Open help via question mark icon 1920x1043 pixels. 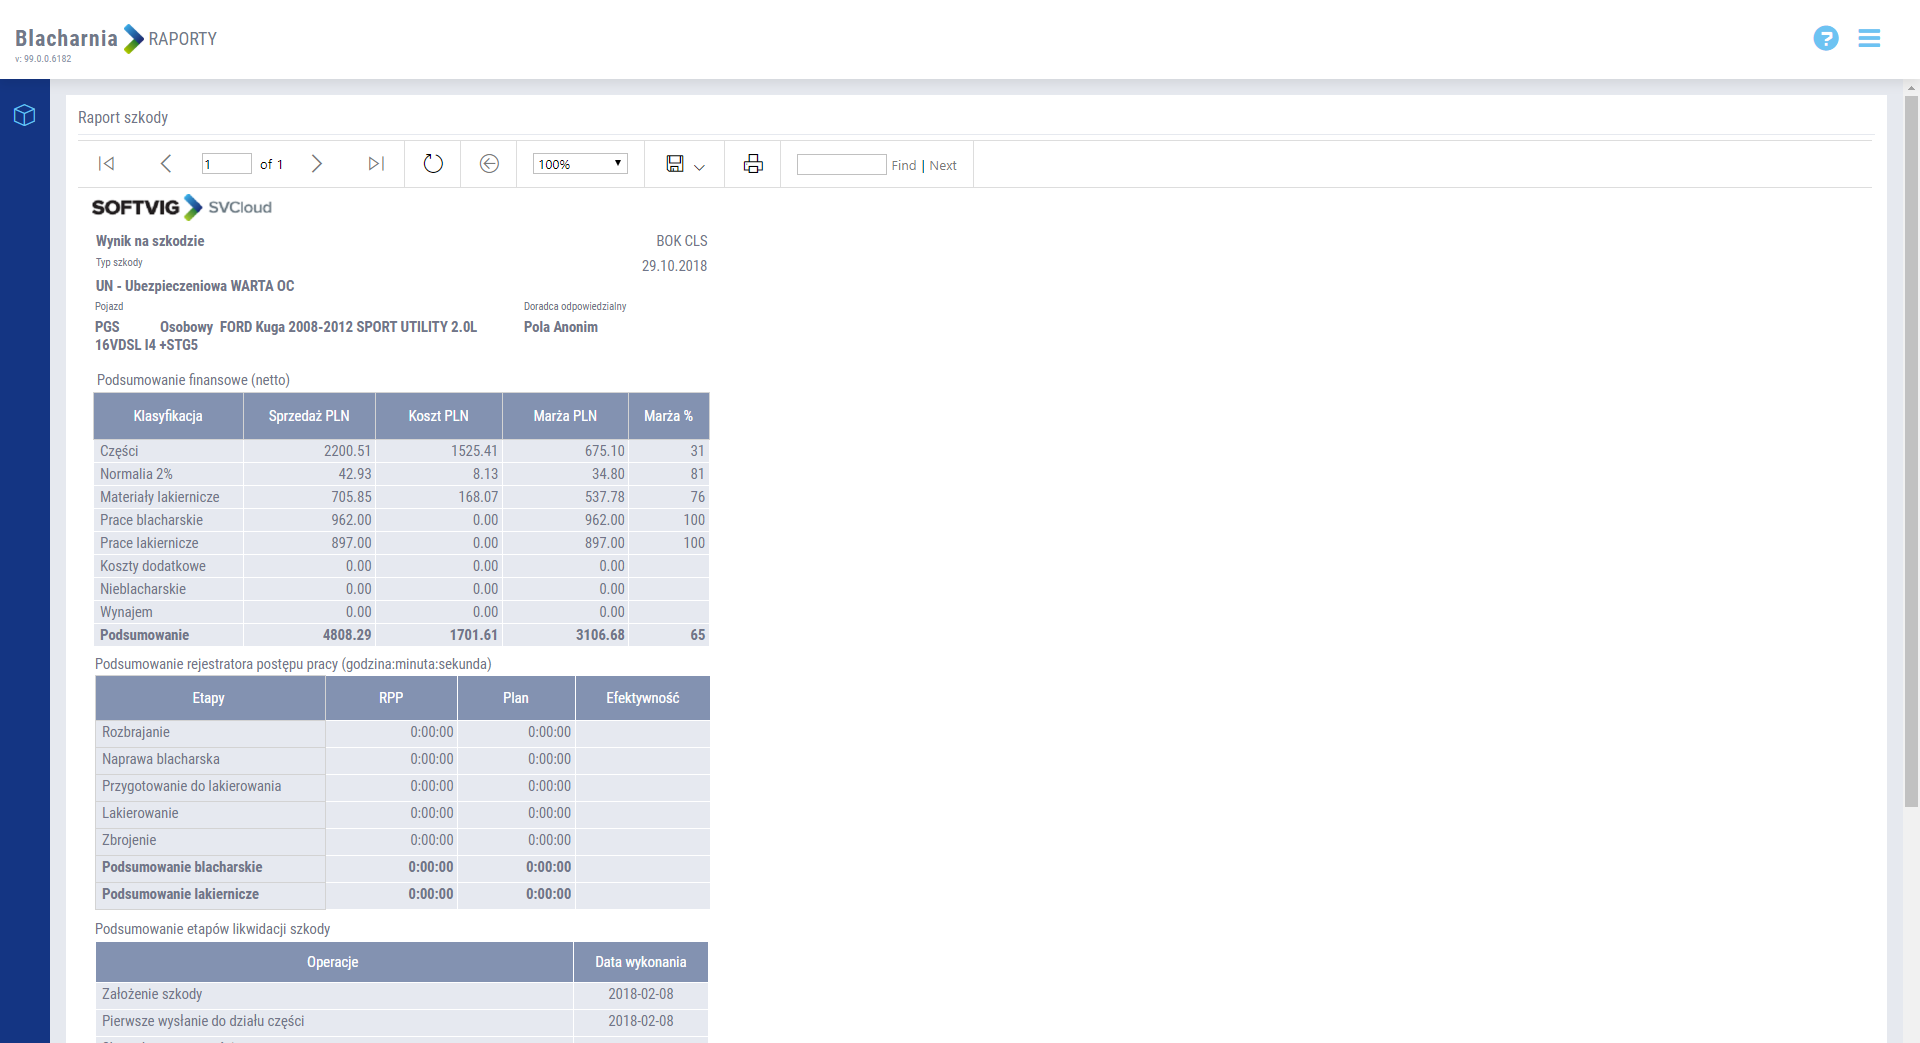click(1825, 38)
